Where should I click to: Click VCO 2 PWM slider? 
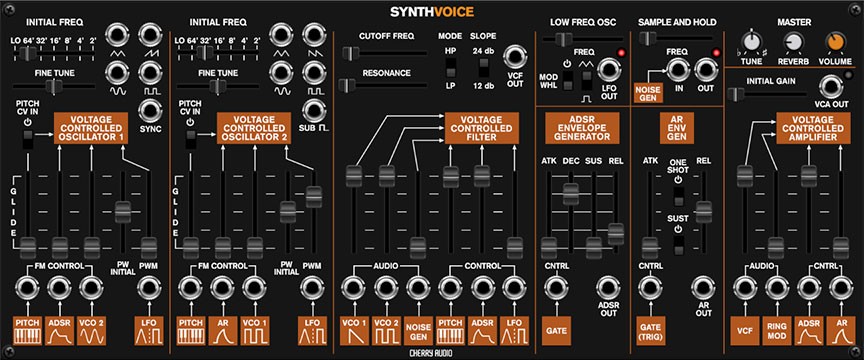click(x=314, y=213)
